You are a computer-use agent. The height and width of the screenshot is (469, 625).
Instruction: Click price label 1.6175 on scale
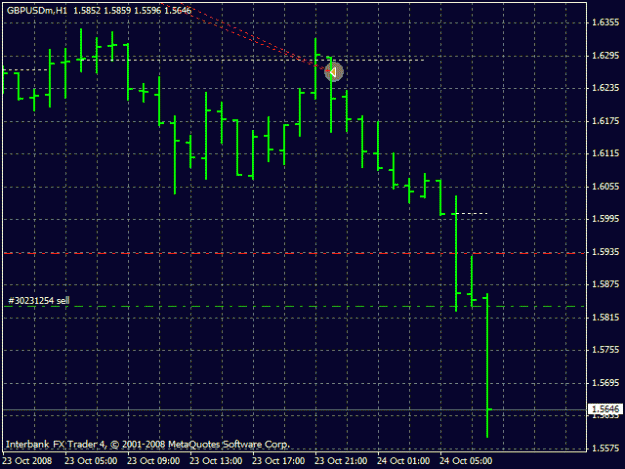605,121
